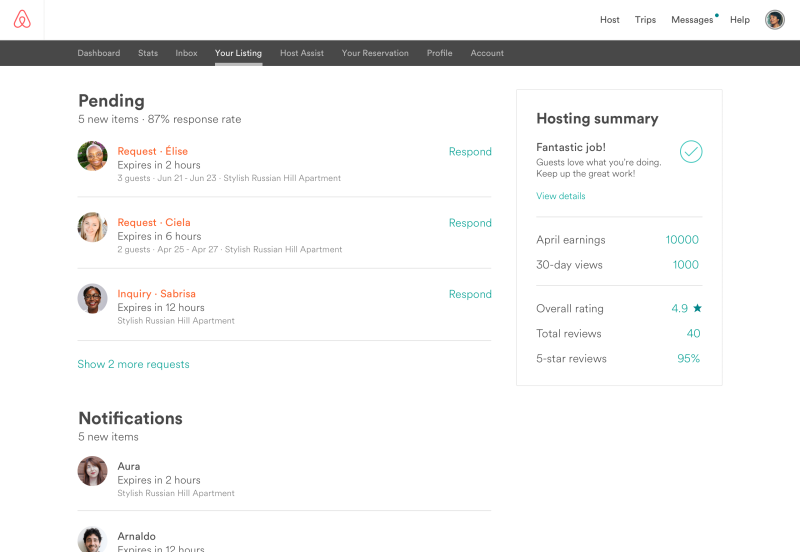Image resolution: width=800 pixels, height=552 pixels.
Task: Switch to the Dashboard tab
Action: pyautogui.click(x=99, y=53)
